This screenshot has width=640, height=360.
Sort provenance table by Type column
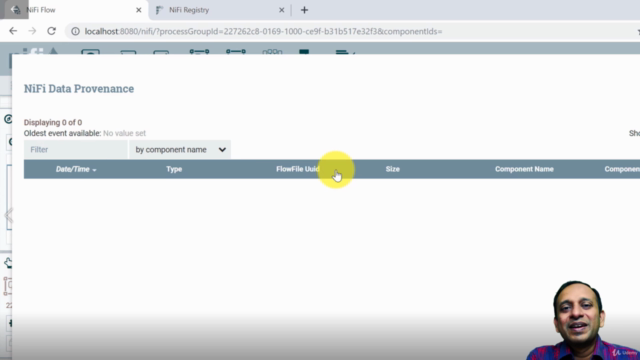point(174,169)
